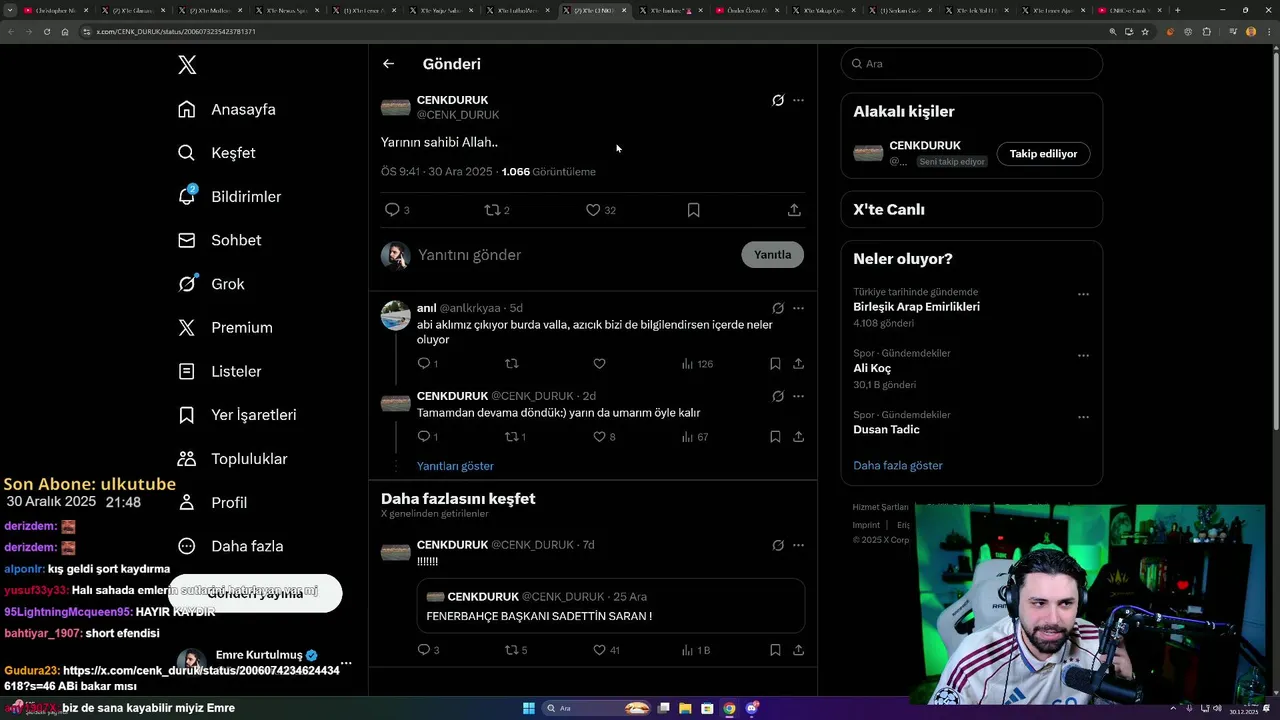This screenshot has width=1280, height=720.
Task: Click Grok icon on anıl's reply
Action: (778, 309)
